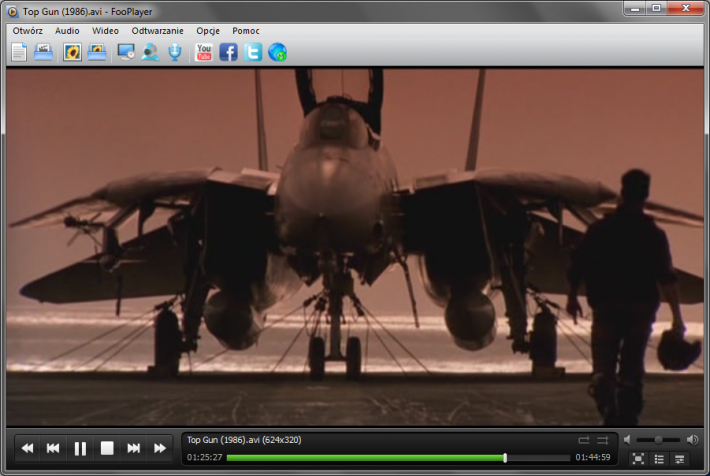Click the sunflower image folder tray icon
Viewport: 710px width, 476px height.
pyautogui.click(x=97, y=52)
